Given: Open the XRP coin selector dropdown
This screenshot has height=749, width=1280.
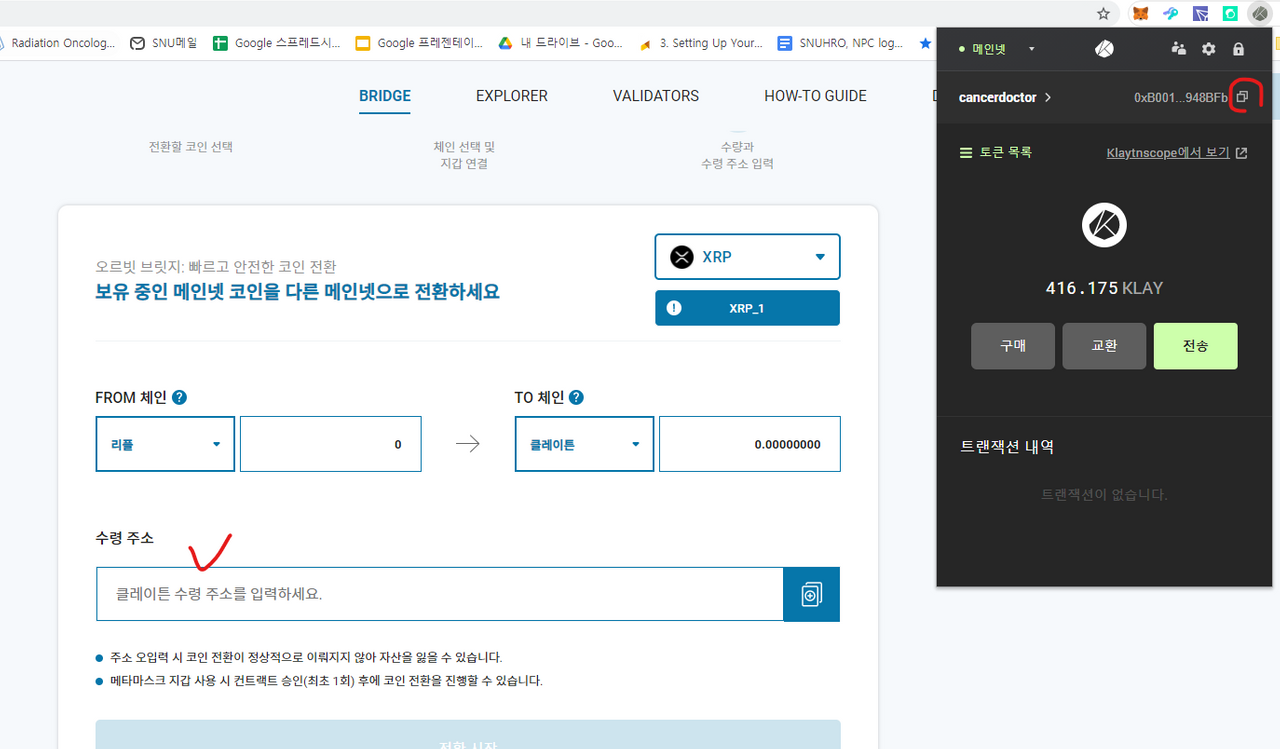Looking at the screenshot, I should 747,256.
